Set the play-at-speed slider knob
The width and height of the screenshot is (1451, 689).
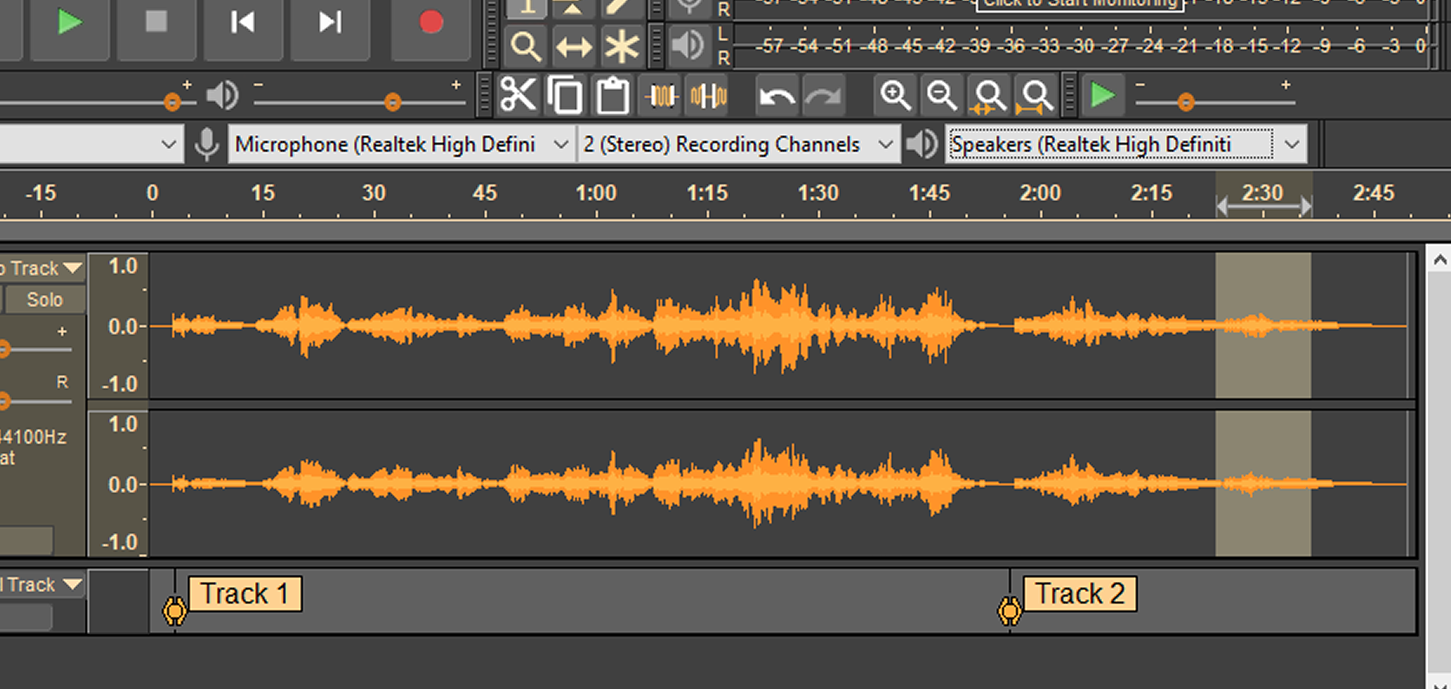point(1186,102)
